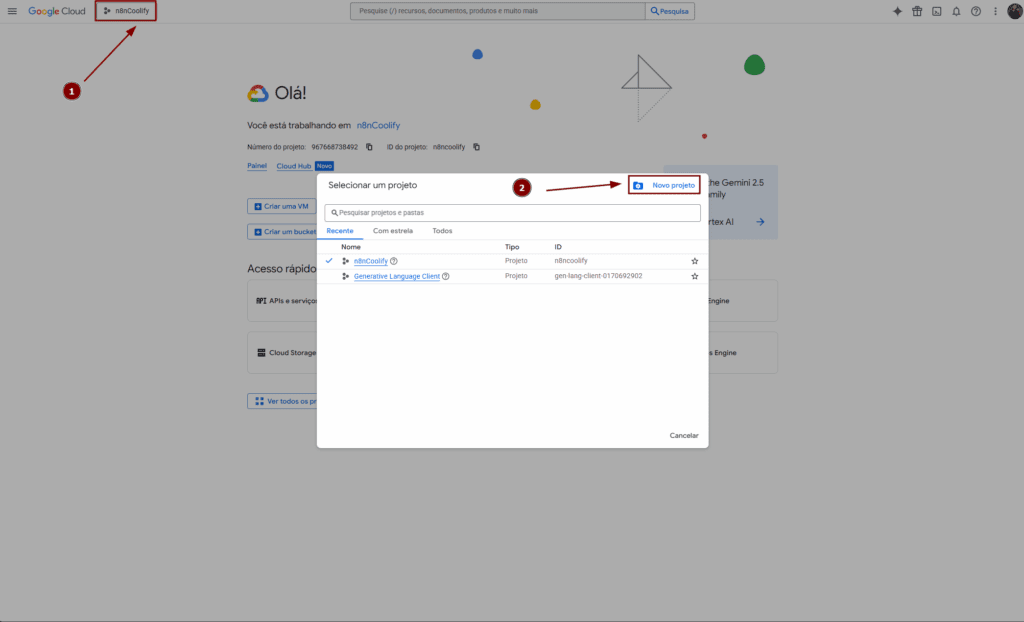The image size is (1024, 622).
Task: Click the n8ncoolify ID cell in project list
Action: (571, 260)
